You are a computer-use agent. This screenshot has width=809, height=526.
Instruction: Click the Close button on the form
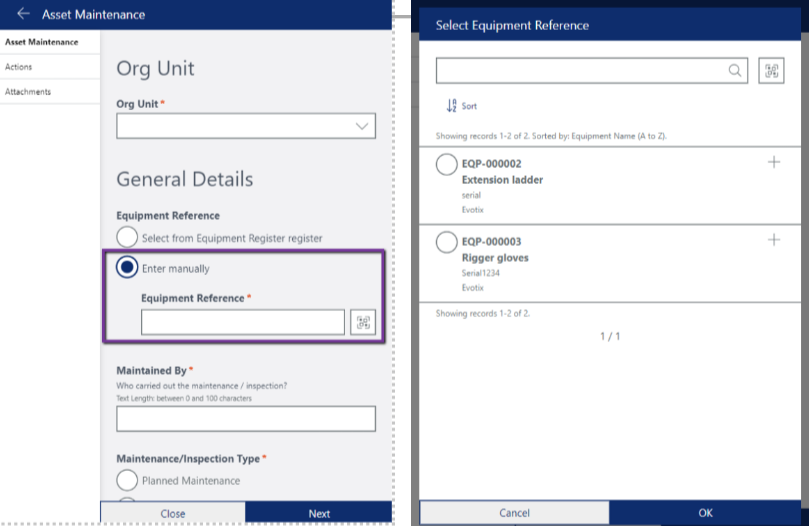173,513
